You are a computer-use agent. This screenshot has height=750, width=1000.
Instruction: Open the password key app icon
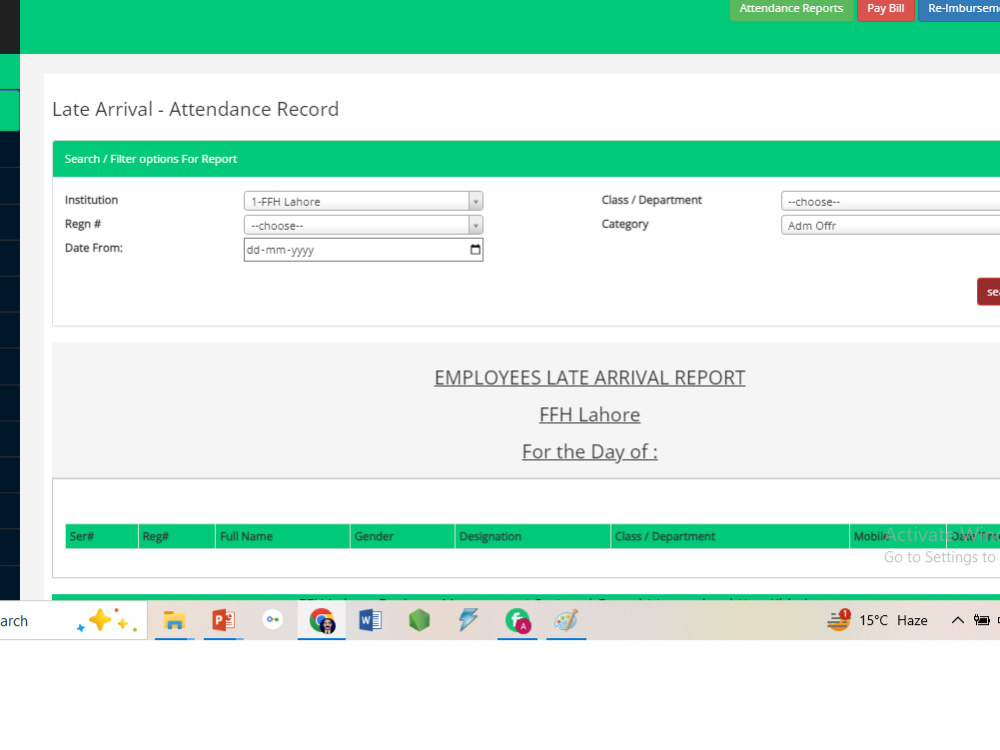pos(272,620)
